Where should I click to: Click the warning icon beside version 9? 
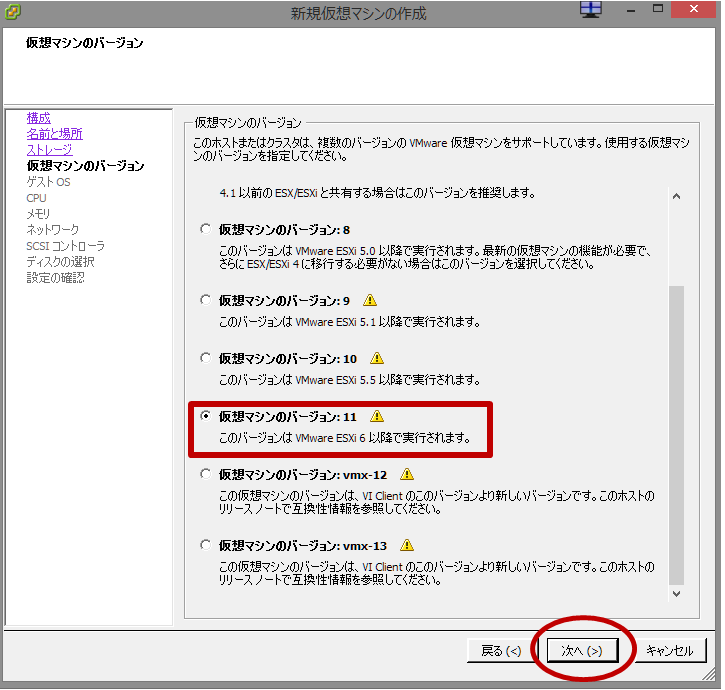[x=370, y=300]
